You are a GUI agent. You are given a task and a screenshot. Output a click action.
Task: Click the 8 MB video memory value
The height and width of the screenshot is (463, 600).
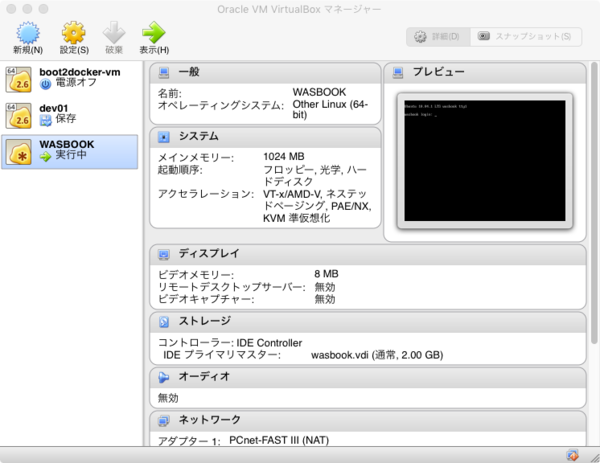(326, 274)
